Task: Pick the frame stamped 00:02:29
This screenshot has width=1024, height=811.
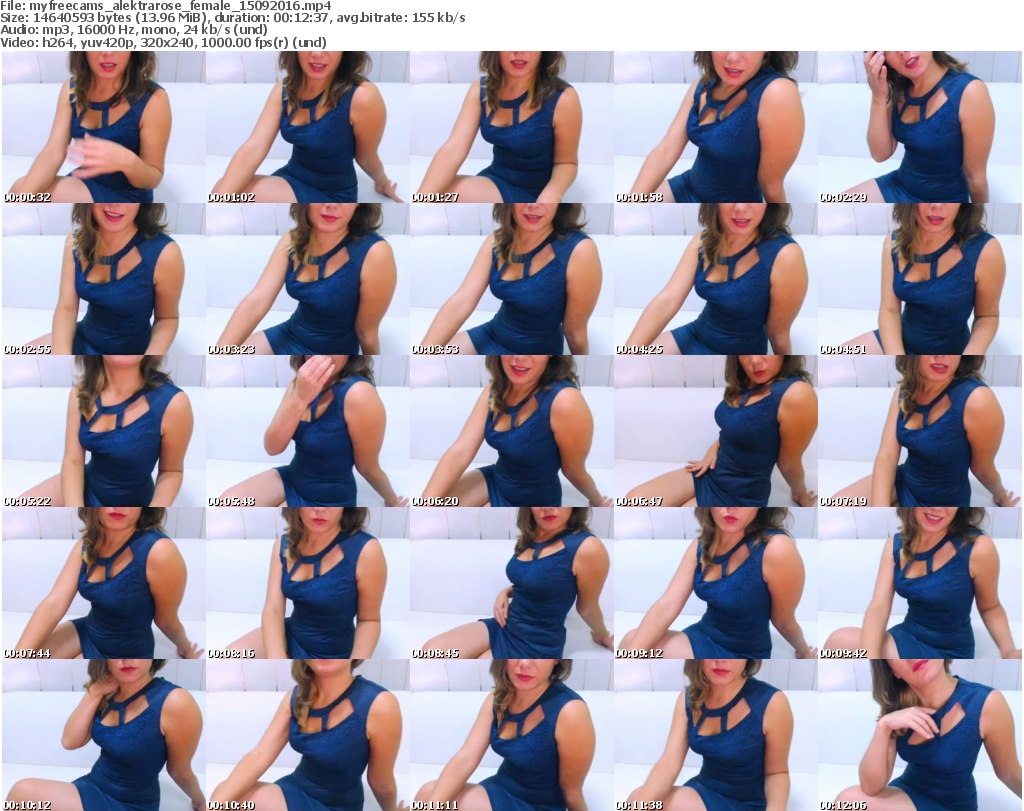Action: point(919,127)
